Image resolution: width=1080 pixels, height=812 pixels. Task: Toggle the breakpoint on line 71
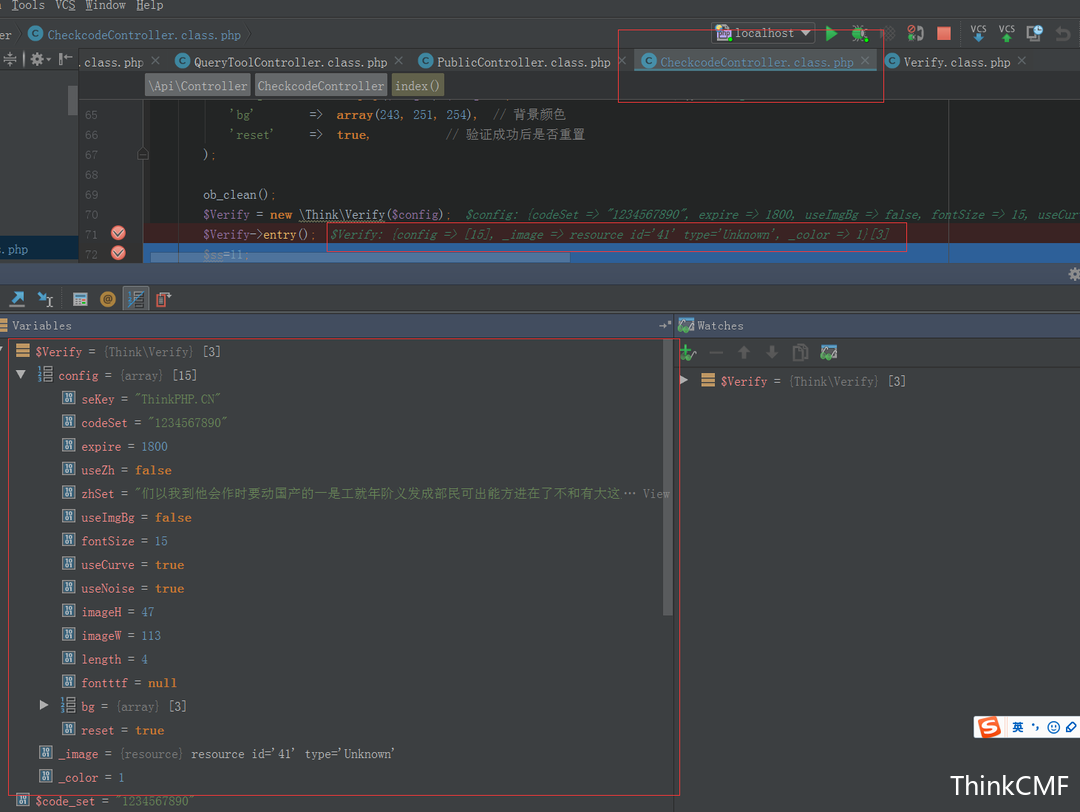tap(118, 233)
